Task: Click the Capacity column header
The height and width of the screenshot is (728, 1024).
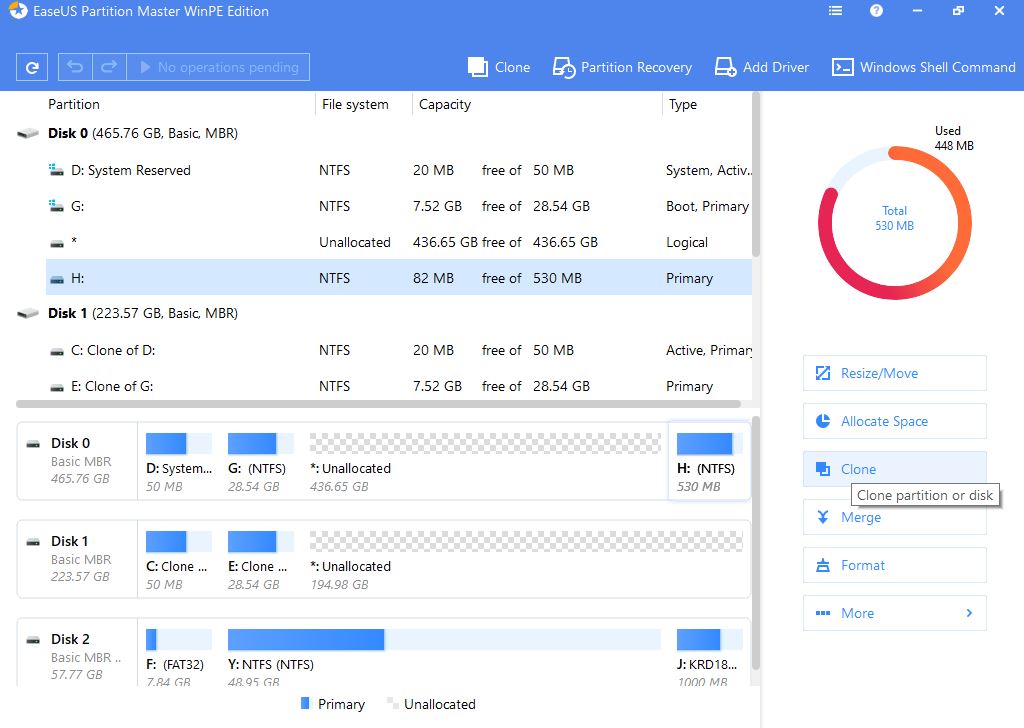Action: [x=445, y=104]
